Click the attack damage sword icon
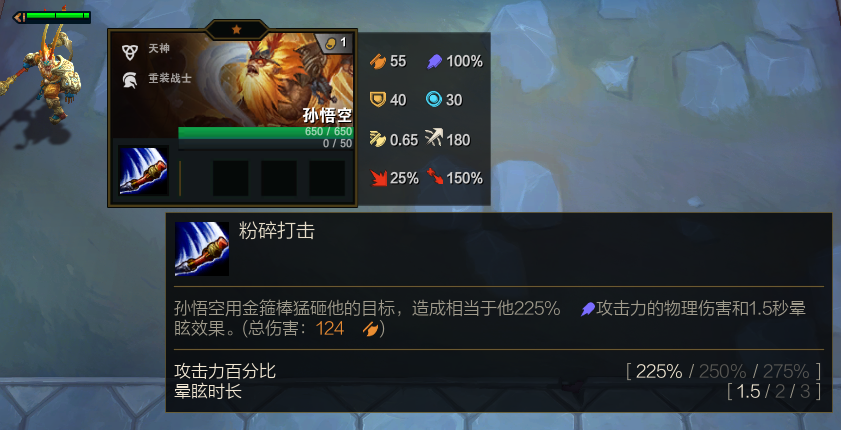Image resolution: width=841 pixels, height=430 pixels. click(378, 61)
